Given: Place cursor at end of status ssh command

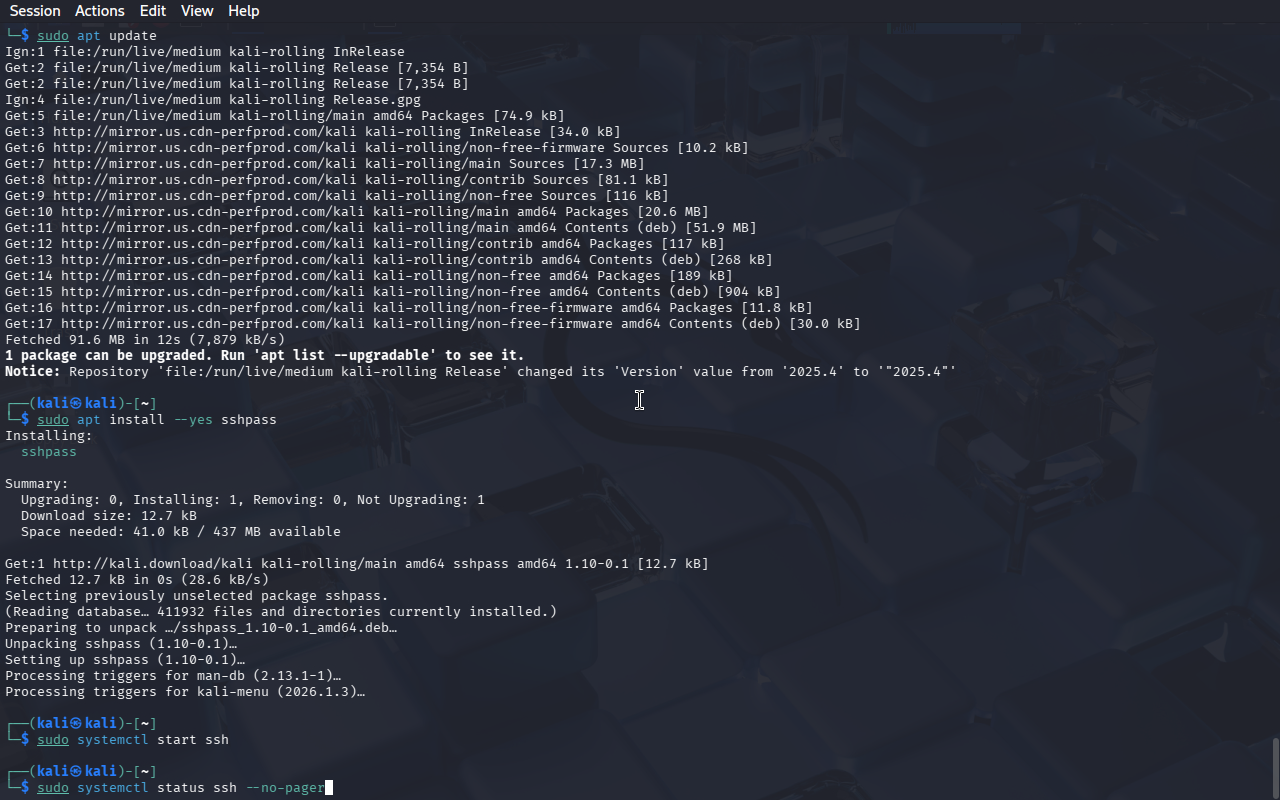Looking at the screenshot, I should tap(326, 788).
